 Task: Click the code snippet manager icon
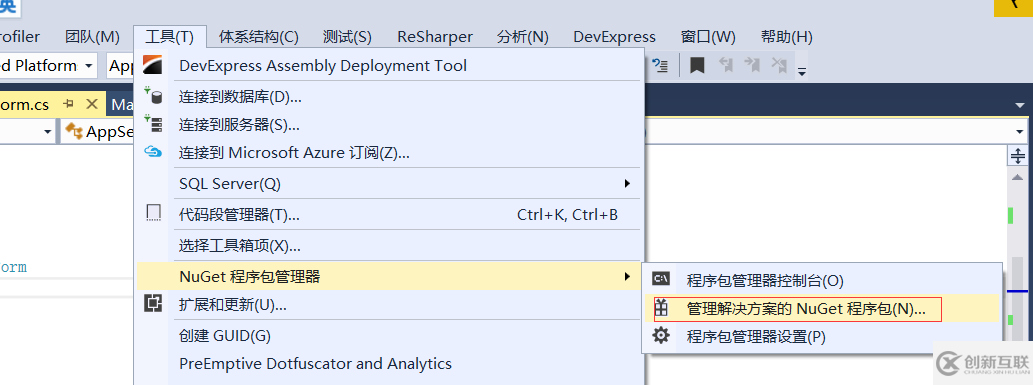click(153, 213)
